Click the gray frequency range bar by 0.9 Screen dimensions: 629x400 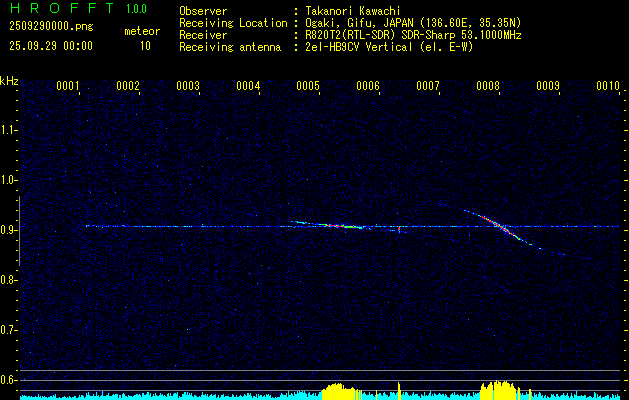(19, 231)
